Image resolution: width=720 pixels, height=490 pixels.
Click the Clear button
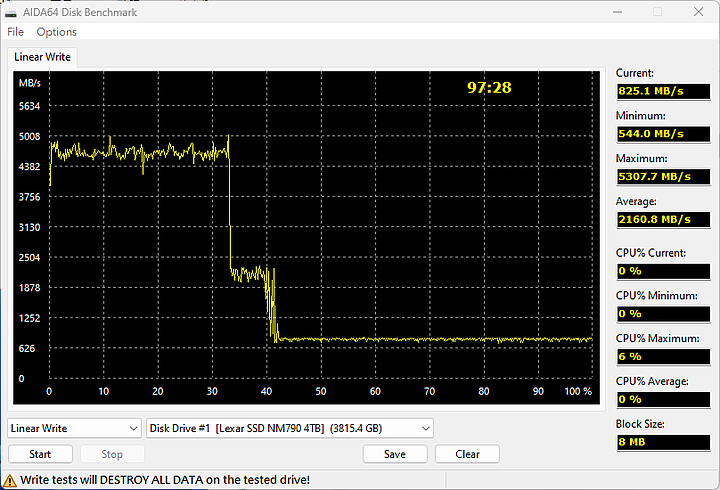467,454
